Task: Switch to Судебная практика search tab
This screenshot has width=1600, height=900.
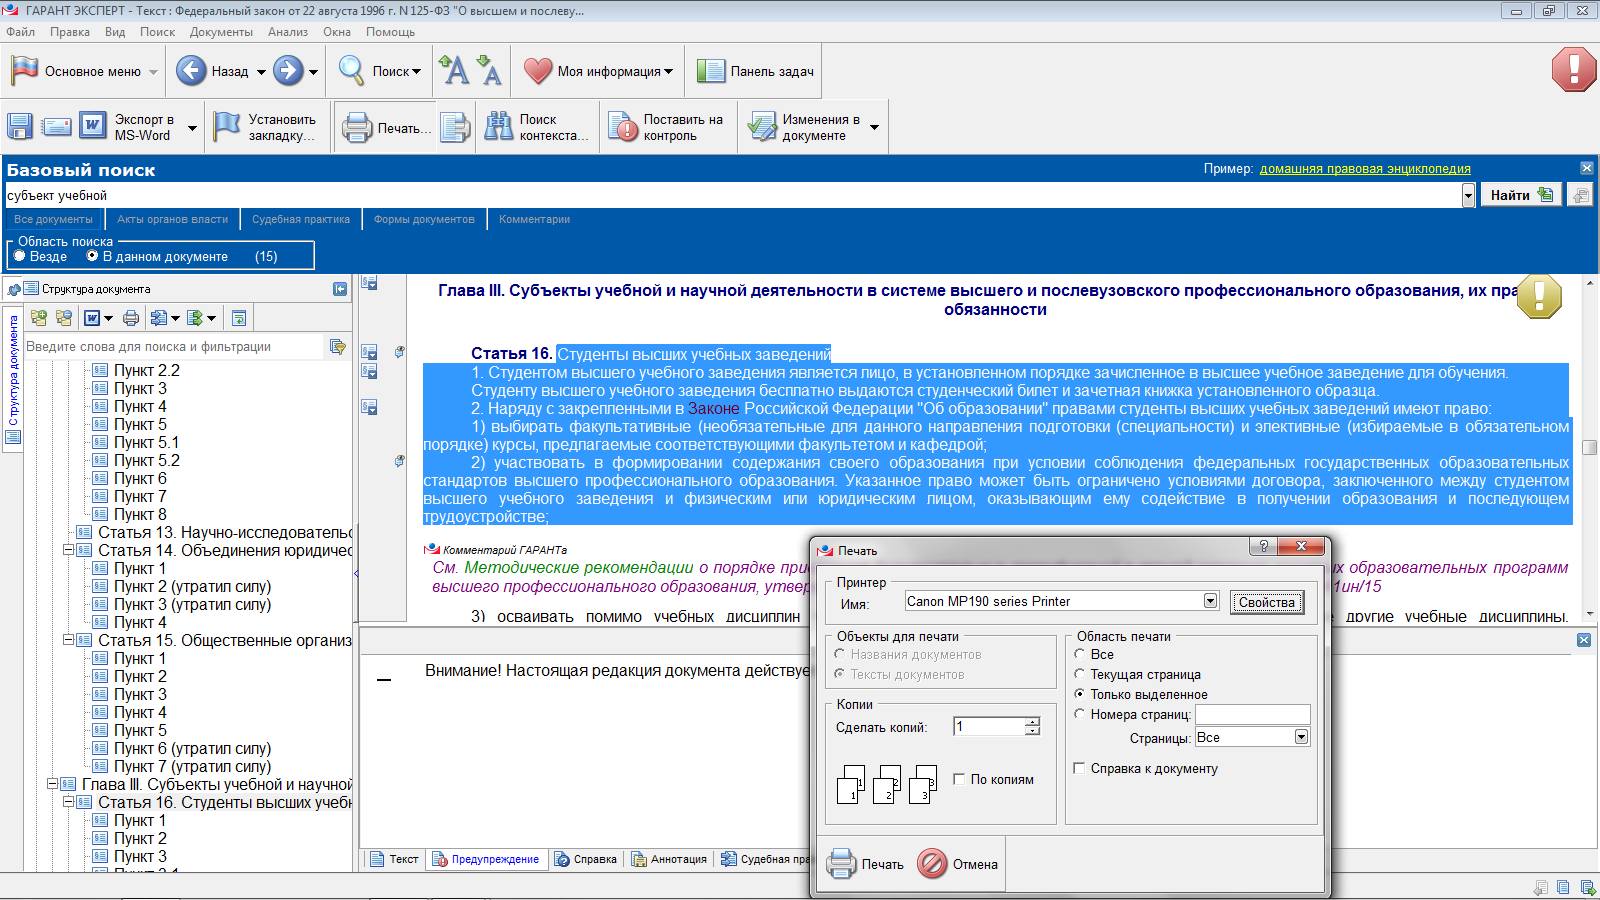Action: (301, 219)
